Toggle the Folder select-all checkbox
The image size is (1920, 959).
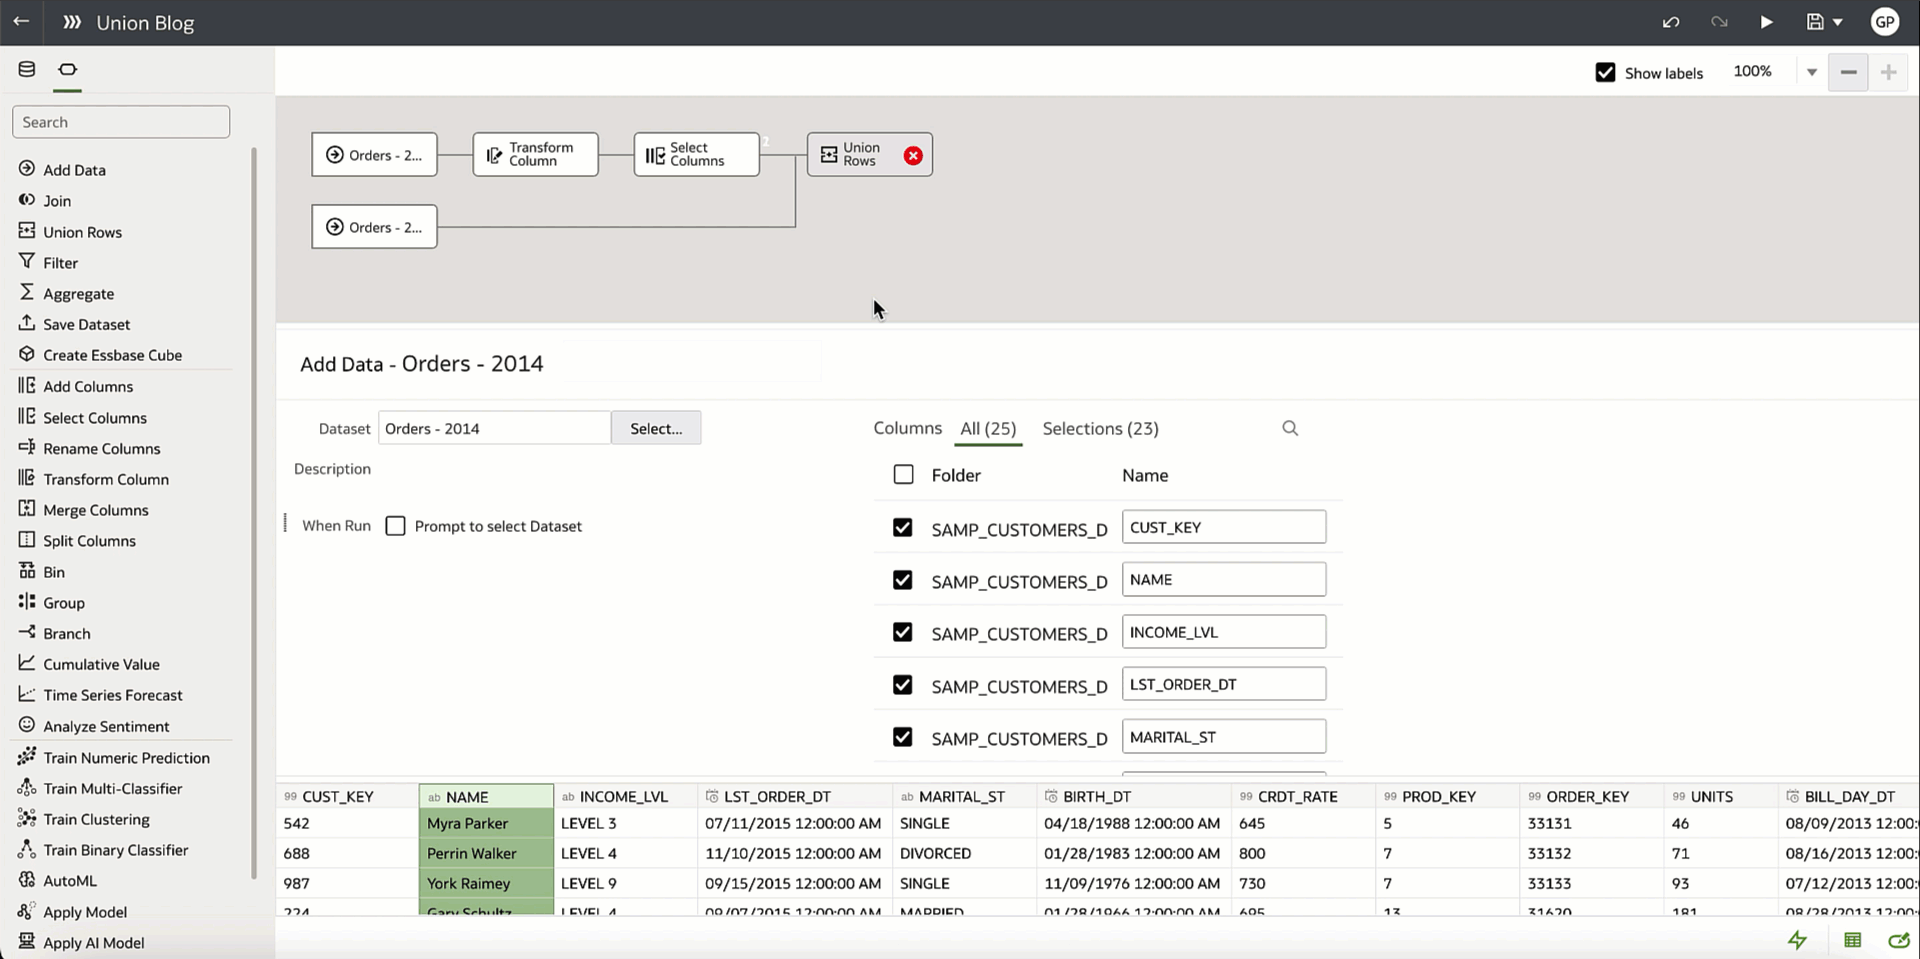tap(903, 474)
